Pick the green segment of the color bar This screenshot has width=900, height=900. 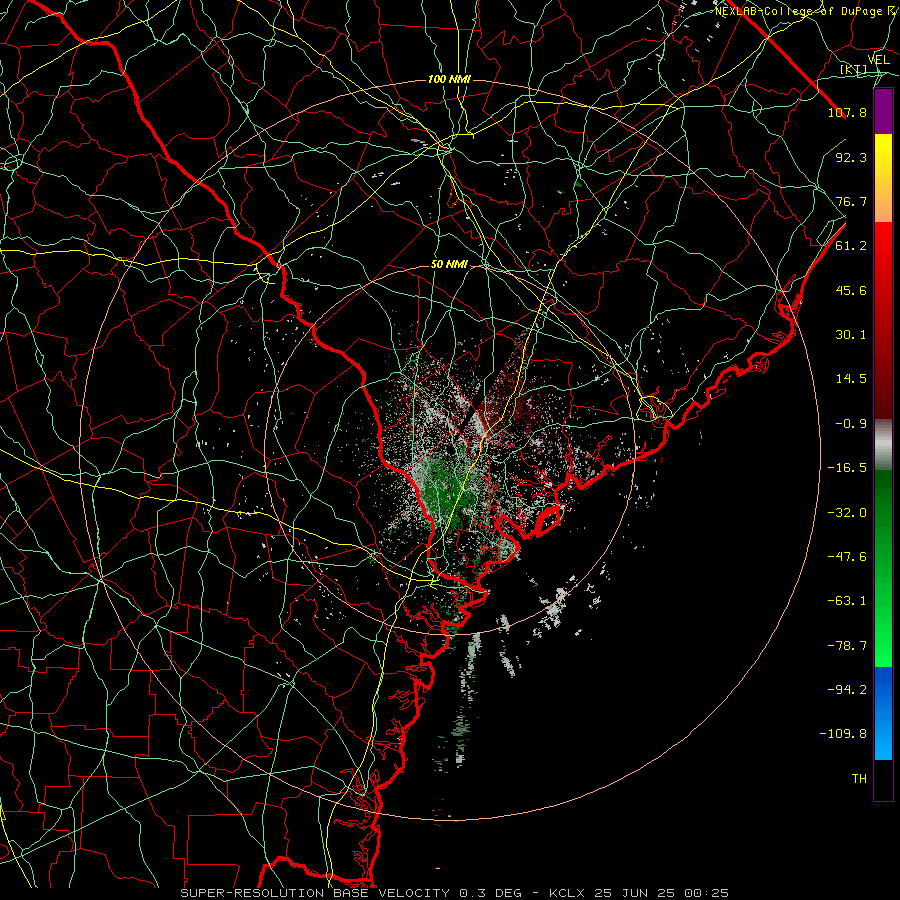(883, 568)
